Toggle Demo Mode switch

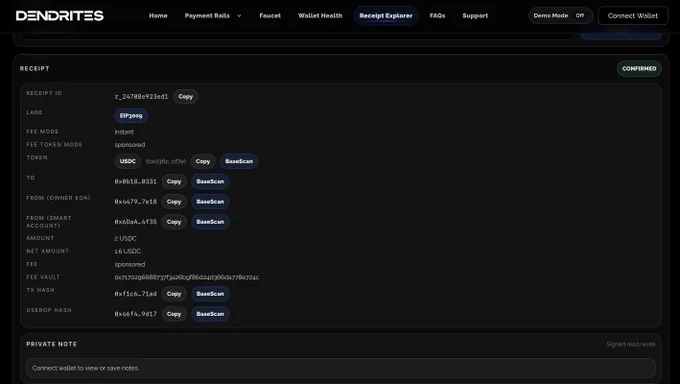(x=560, y=16)
